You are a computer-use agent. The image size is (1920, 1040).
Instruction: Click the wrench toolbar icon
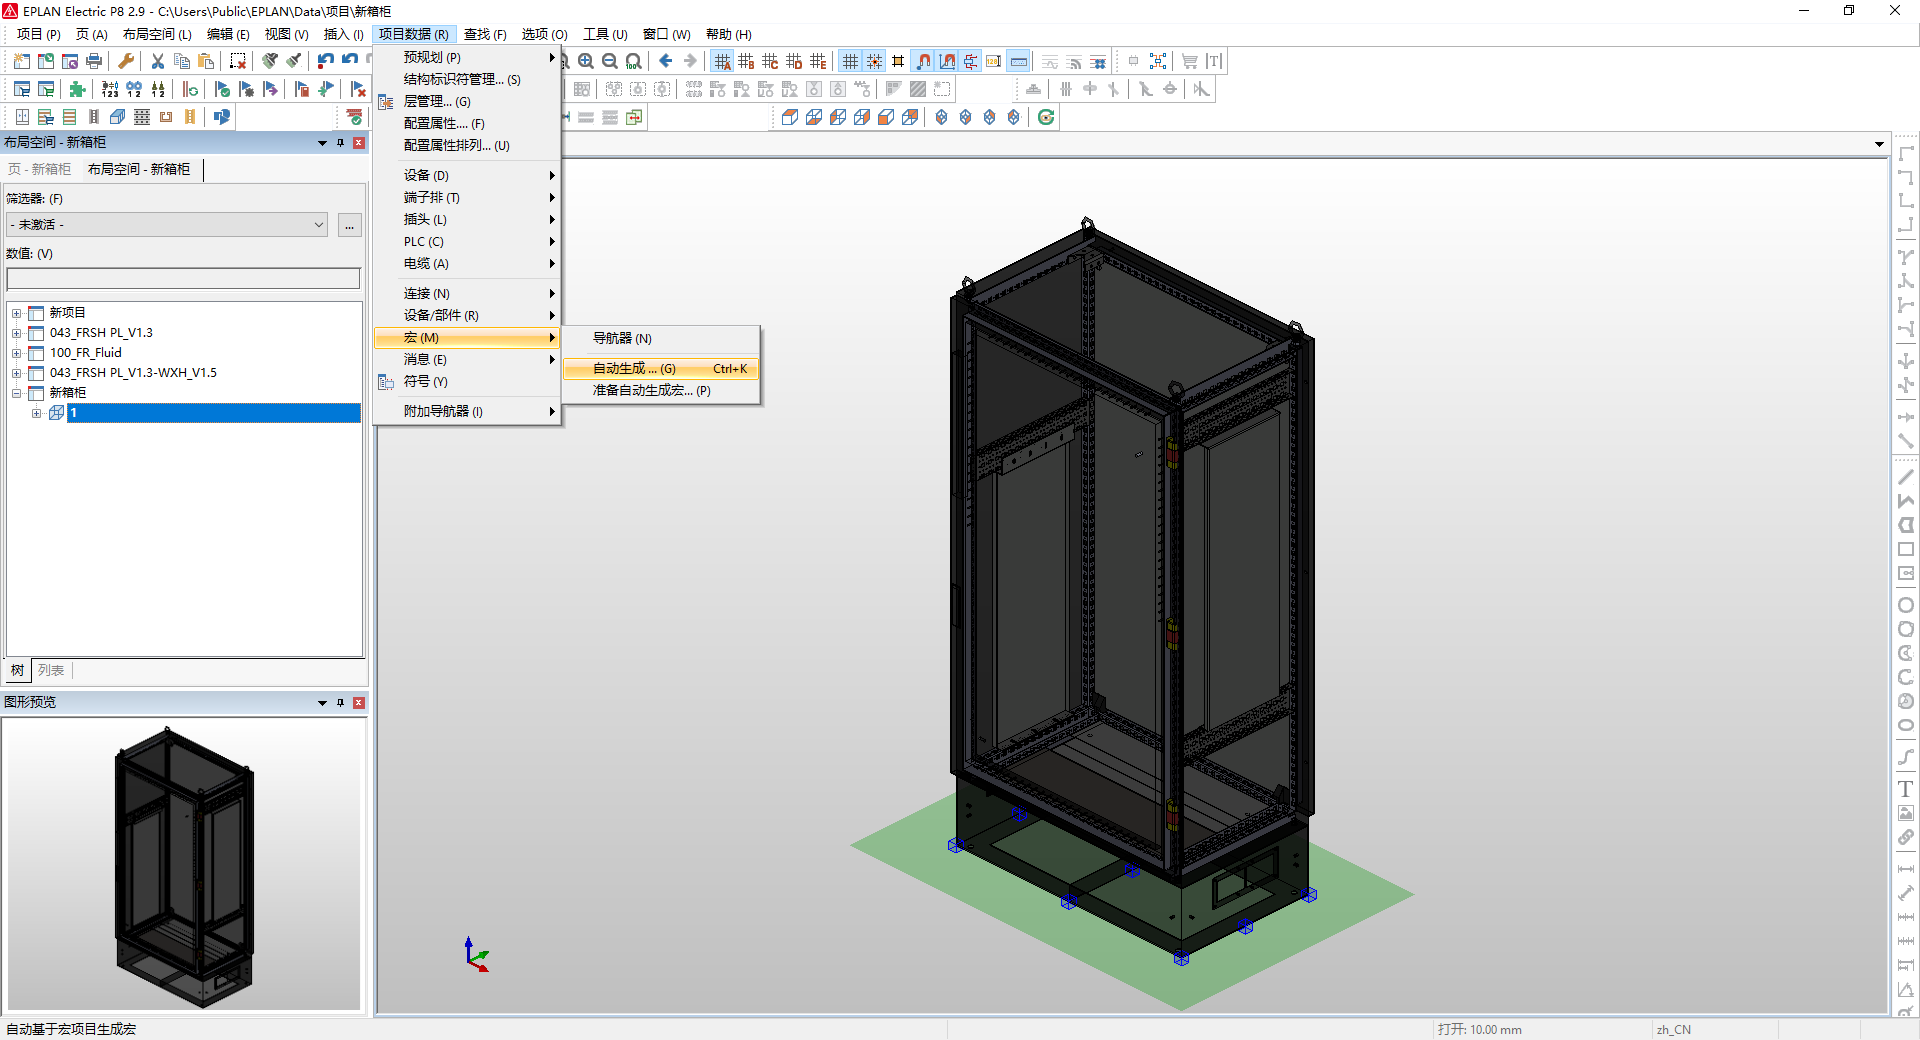click(125, 61)
